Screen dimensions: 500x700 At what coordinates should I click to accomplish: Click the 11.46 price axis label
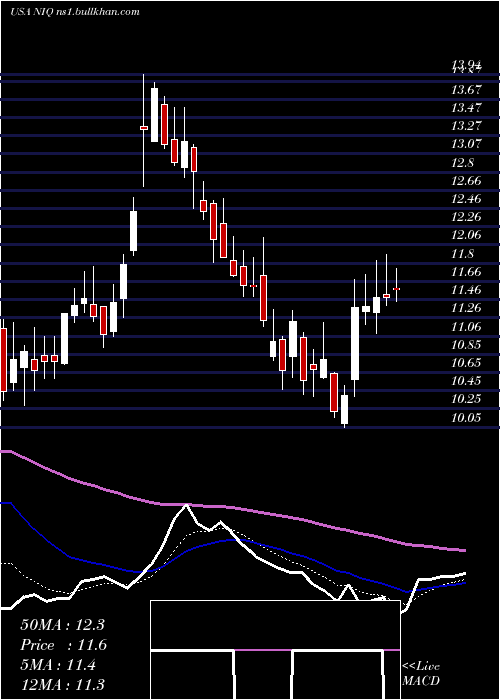point(466,291)
